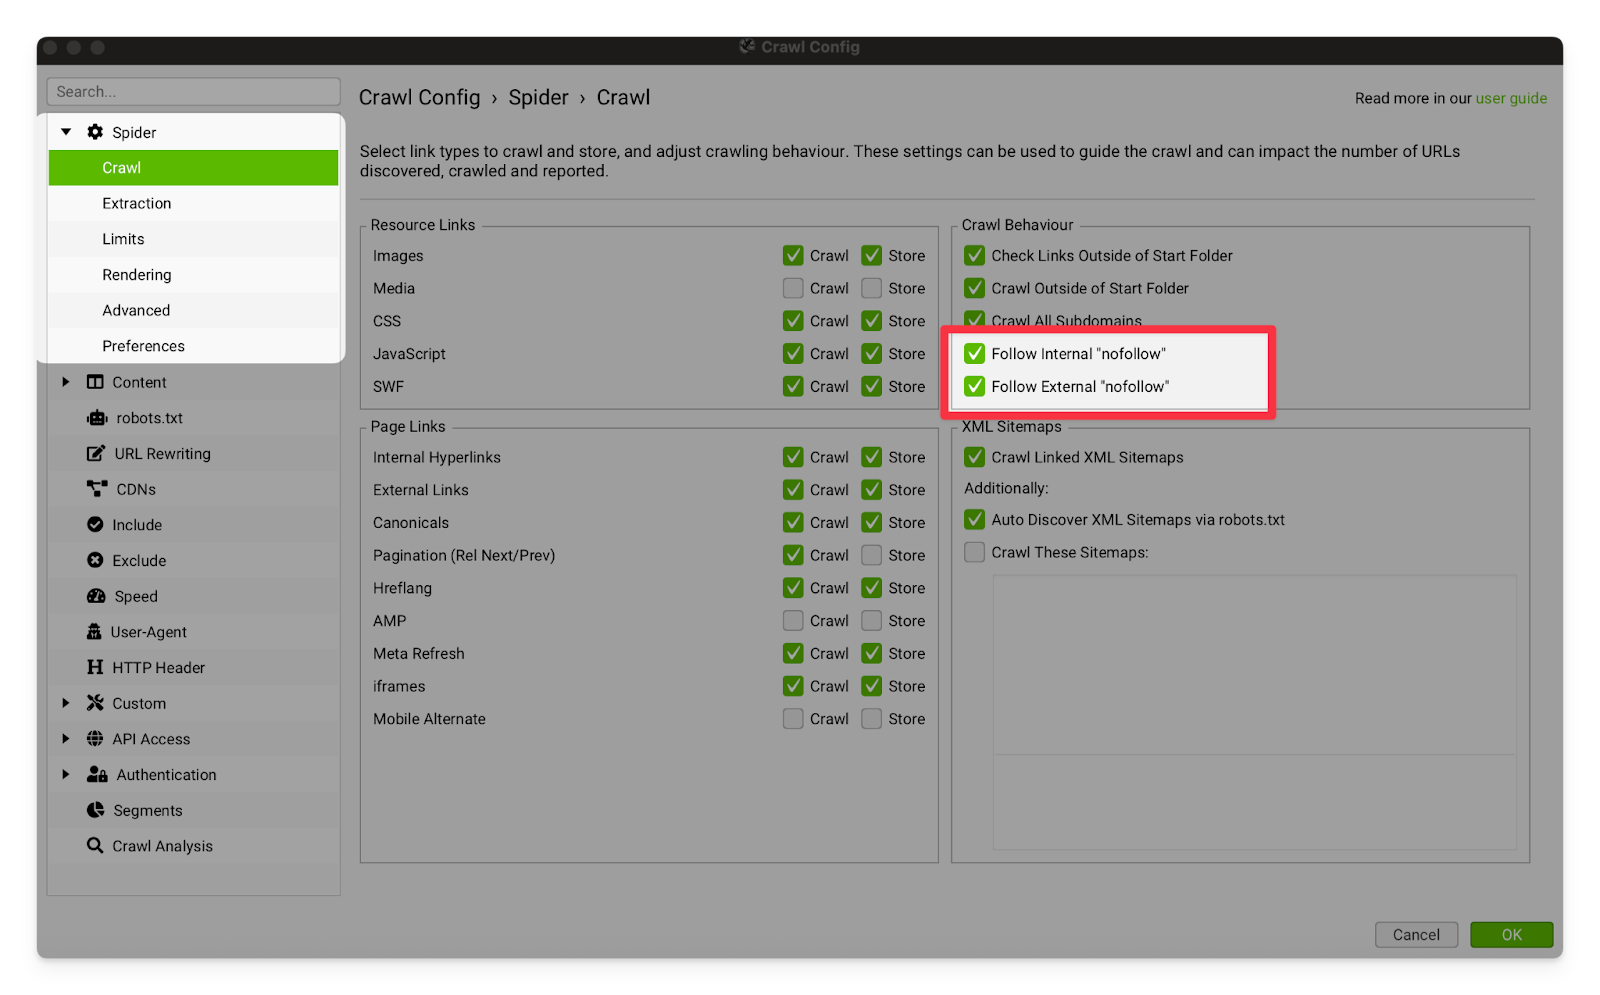Click the Speed gauge icon
This screenshot has width=1600, height=995.
[96, 596]
